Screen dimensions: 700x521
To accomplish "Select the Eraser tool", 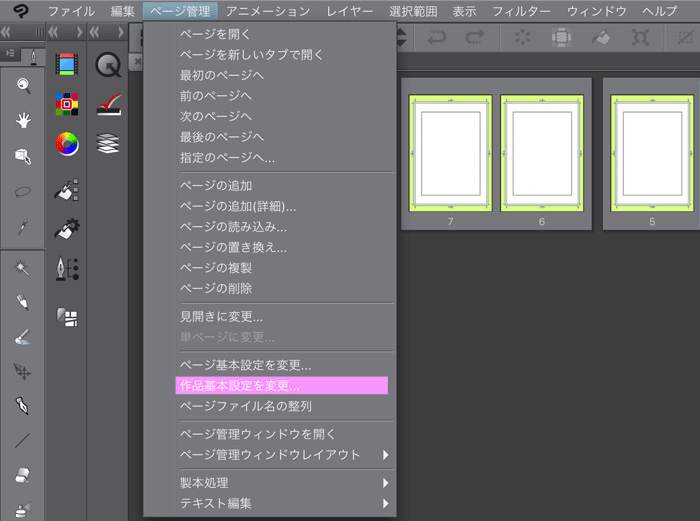I will (x=22, y=475).
